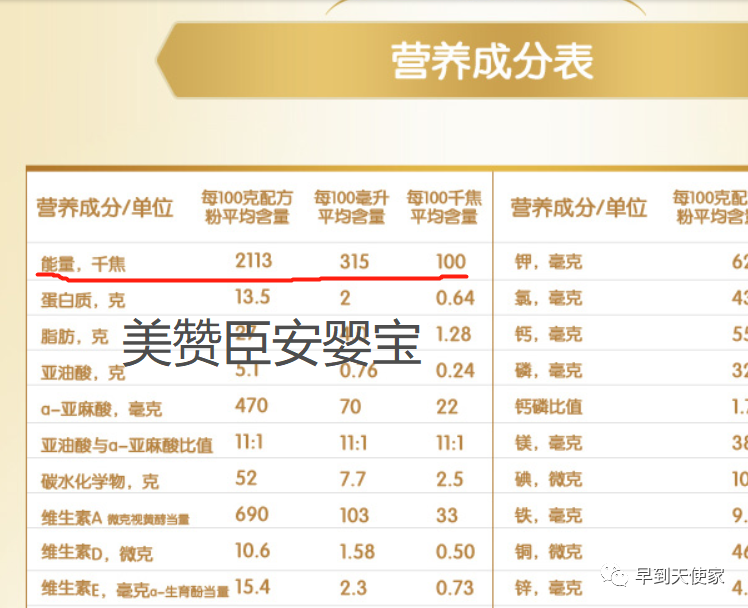Screen dimensions: 748x608
Task: Click the α-亚麻酸 value 470
Action: [x=251, y=406]
